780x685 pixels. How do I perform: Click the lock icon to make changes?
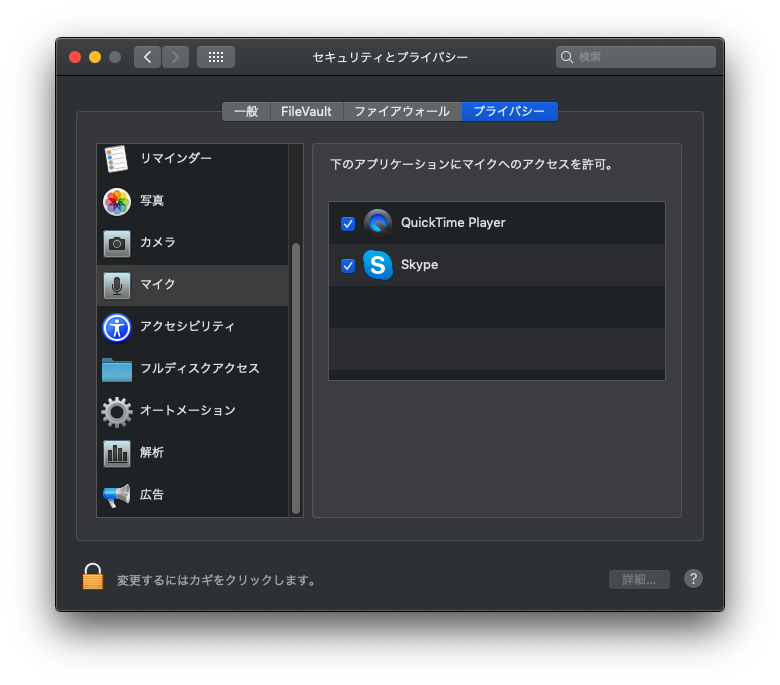[x=93, y=577]
